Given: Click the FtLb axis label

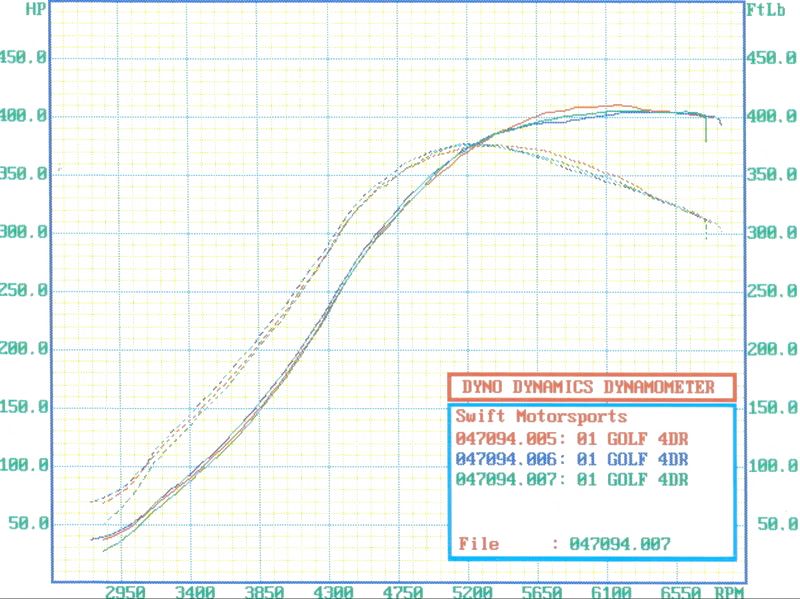Looking at the screenshot, I should point(764,10).
